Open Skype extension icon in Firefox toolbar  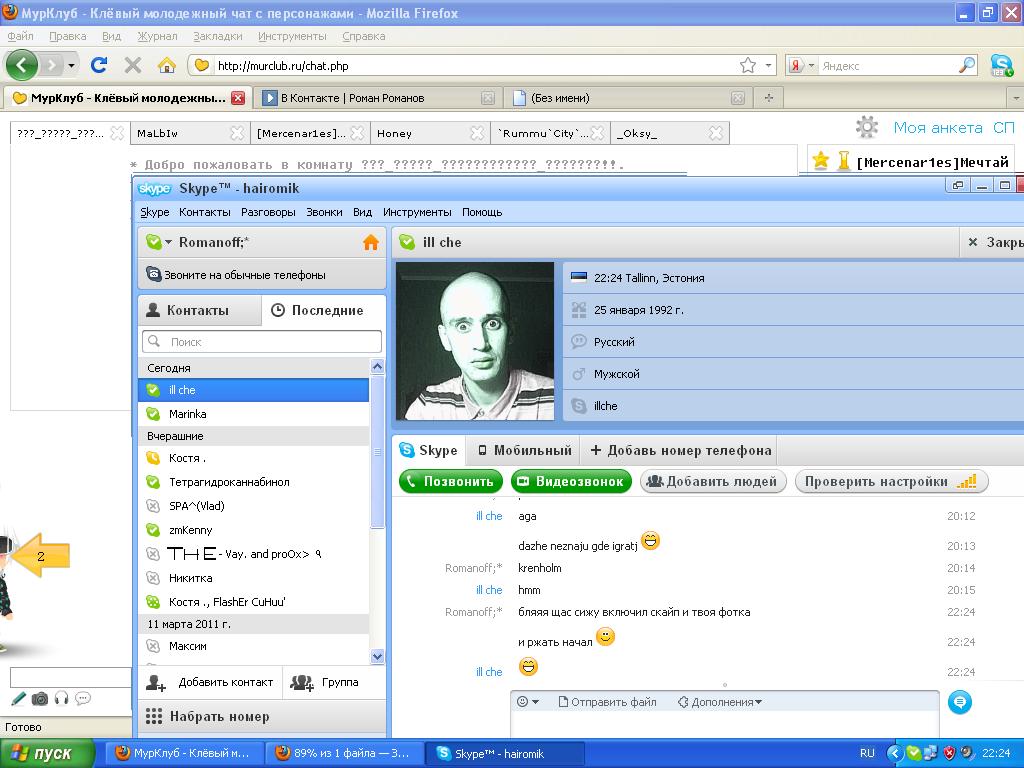1001,65
